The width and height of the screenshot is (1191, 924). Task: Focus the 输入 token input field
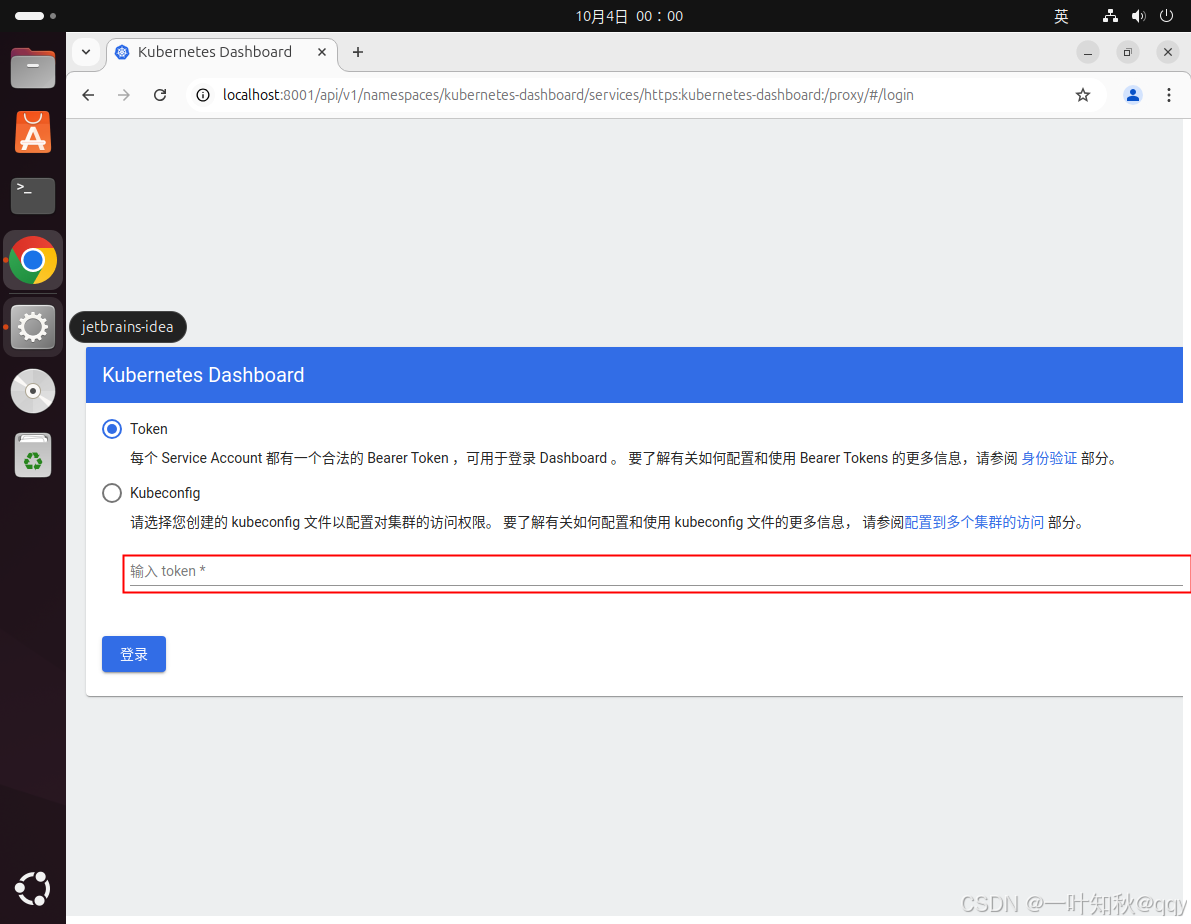pos(656,573)
